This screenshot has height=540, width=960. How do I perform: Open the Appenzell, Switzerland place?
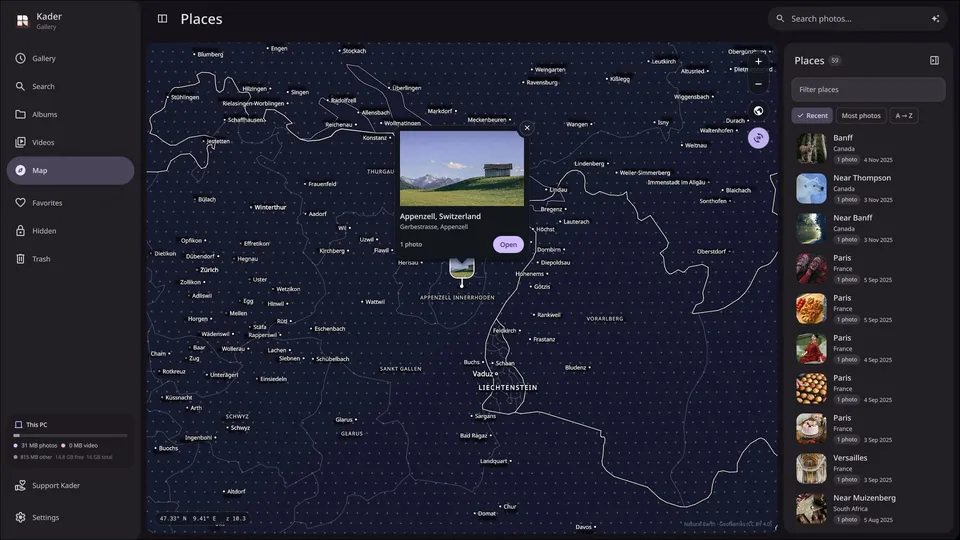(x=508, y=244)
